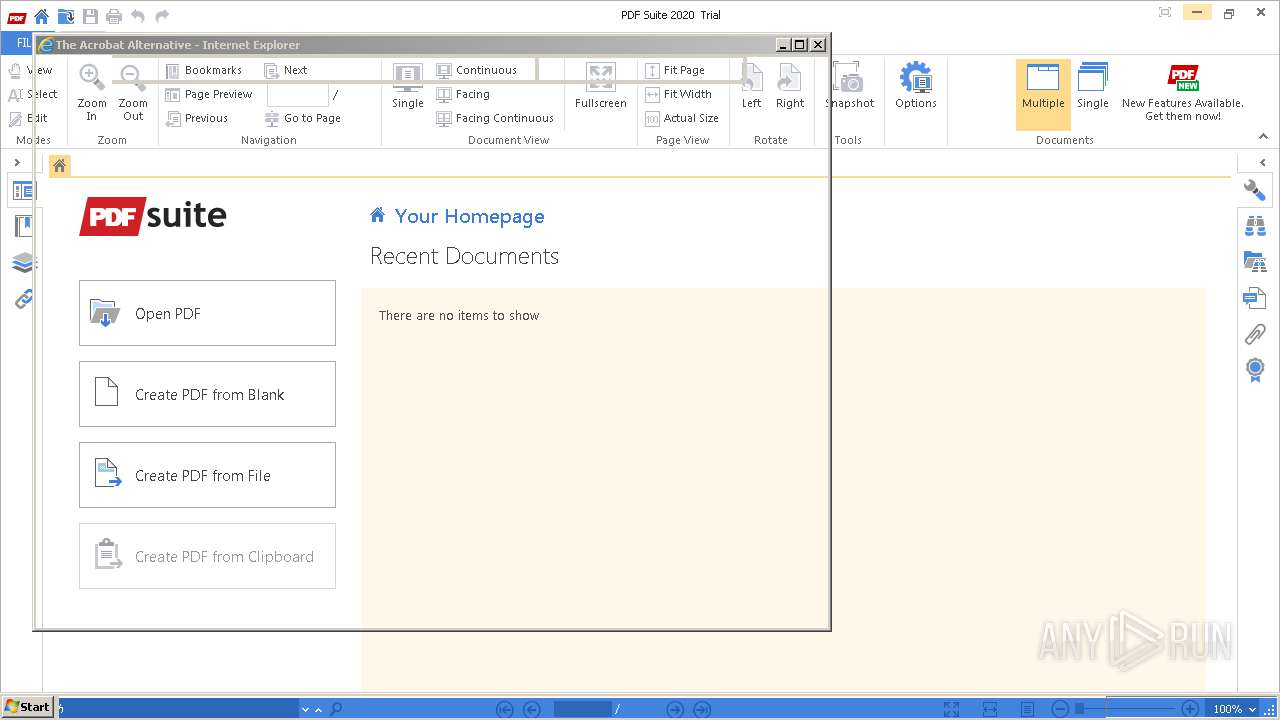Click the Zoom In magnifier tool

[92, 92]
